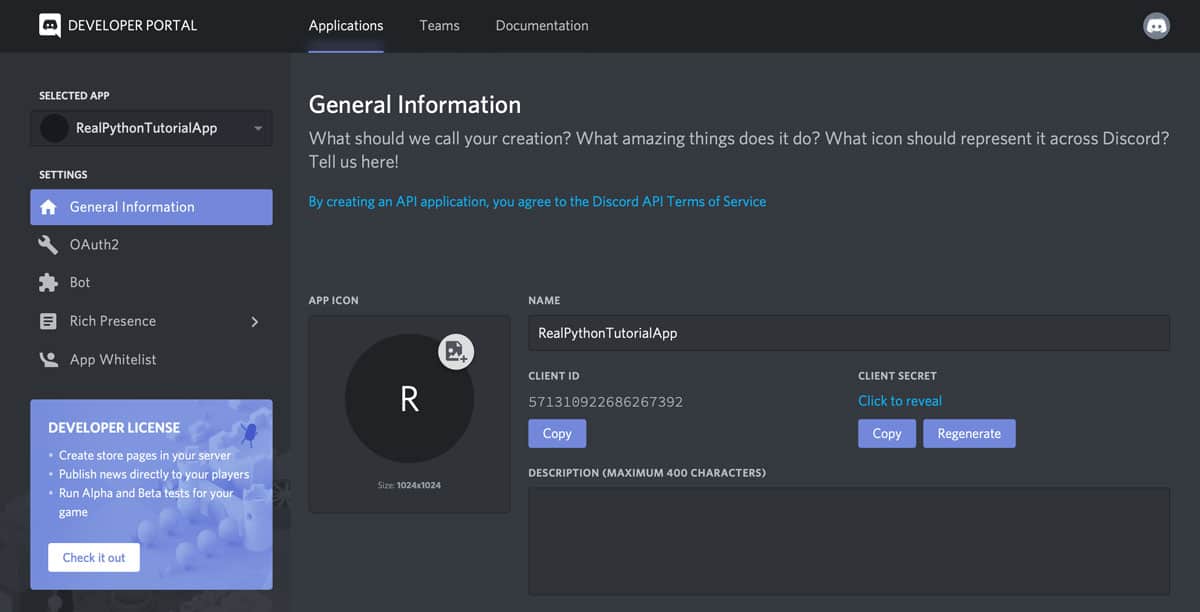Viewport: 1200px width, 612px height.
Task: Open the selected app dropdown arrow
Action: [x=258, y=128]
